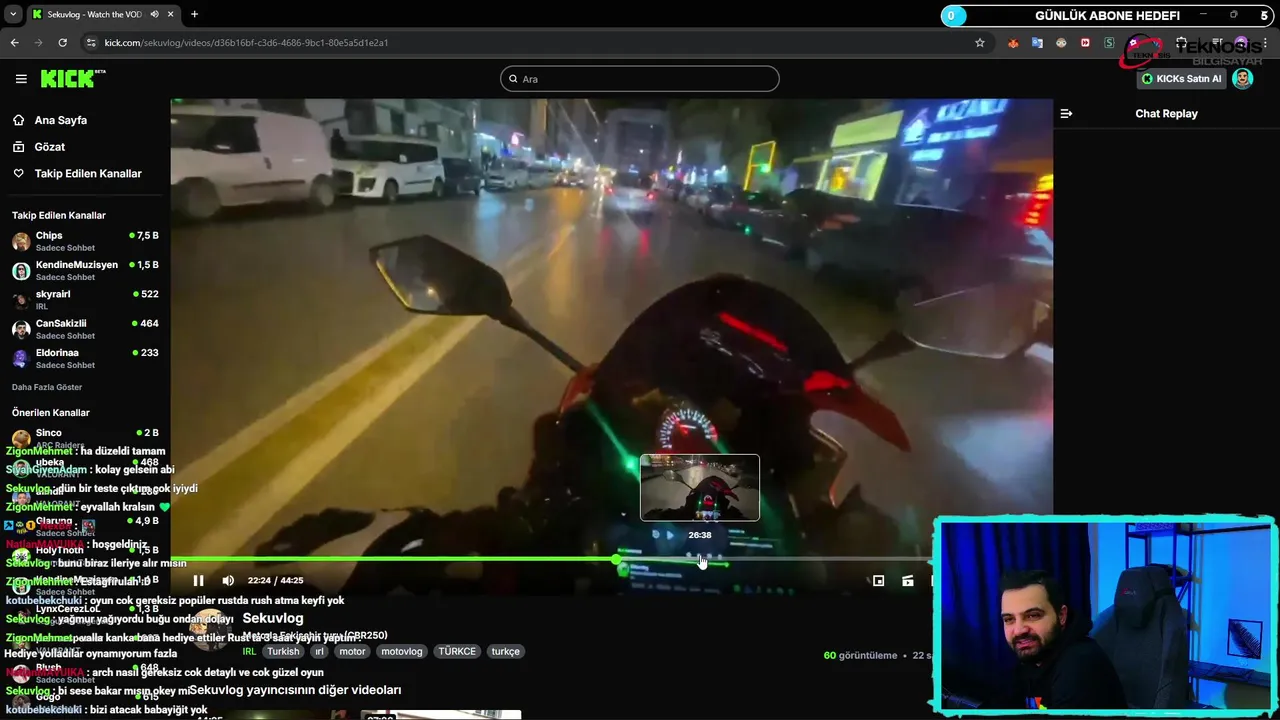Select the turkçe tag
Image resolution: width=1280 pixels, height=720 pixels.
tap(505, 651)
